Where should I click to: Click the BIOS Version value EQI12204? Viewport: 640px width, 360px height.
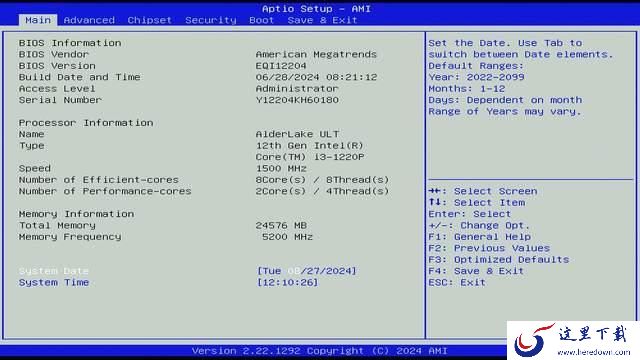pyautogui.click(x=281, y=66)
